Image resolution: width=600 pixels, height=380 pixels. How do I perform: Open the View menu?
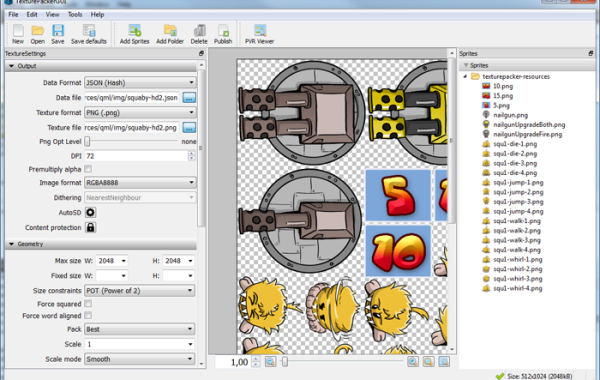(52, 15)
